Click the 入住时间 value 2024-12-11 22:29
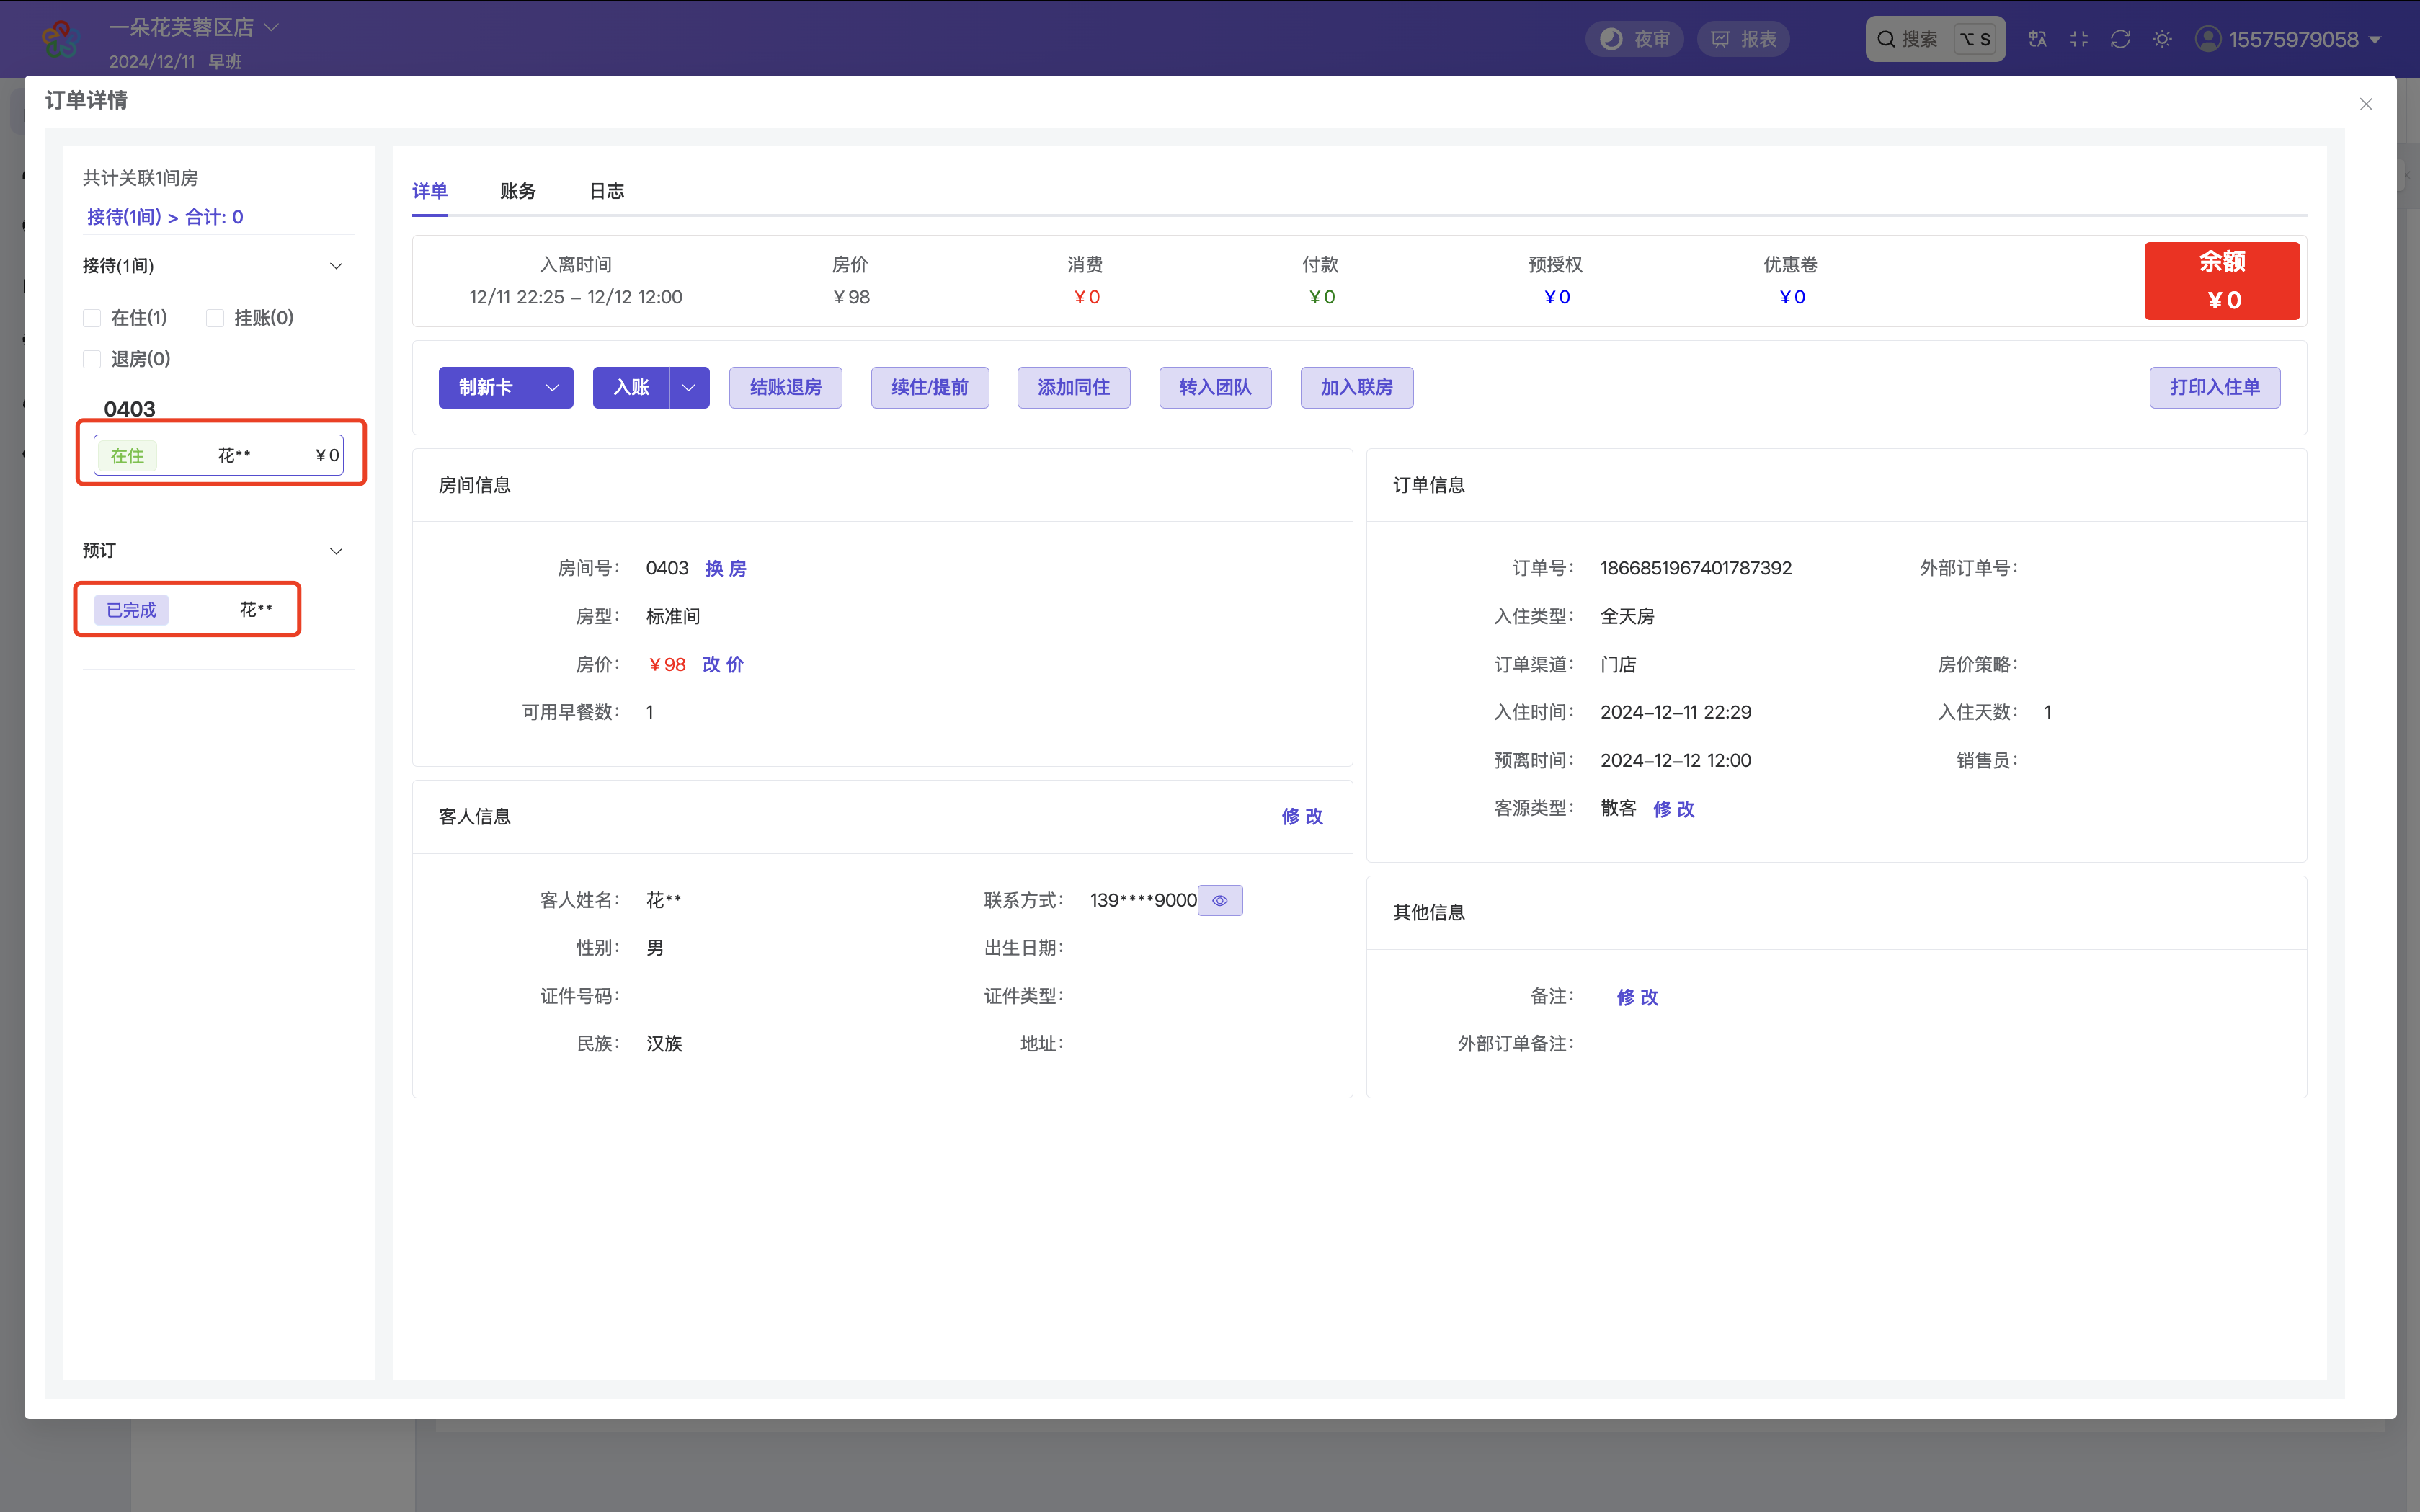The width and height of the screenshot is (2420, 1512). (1676, 712)
